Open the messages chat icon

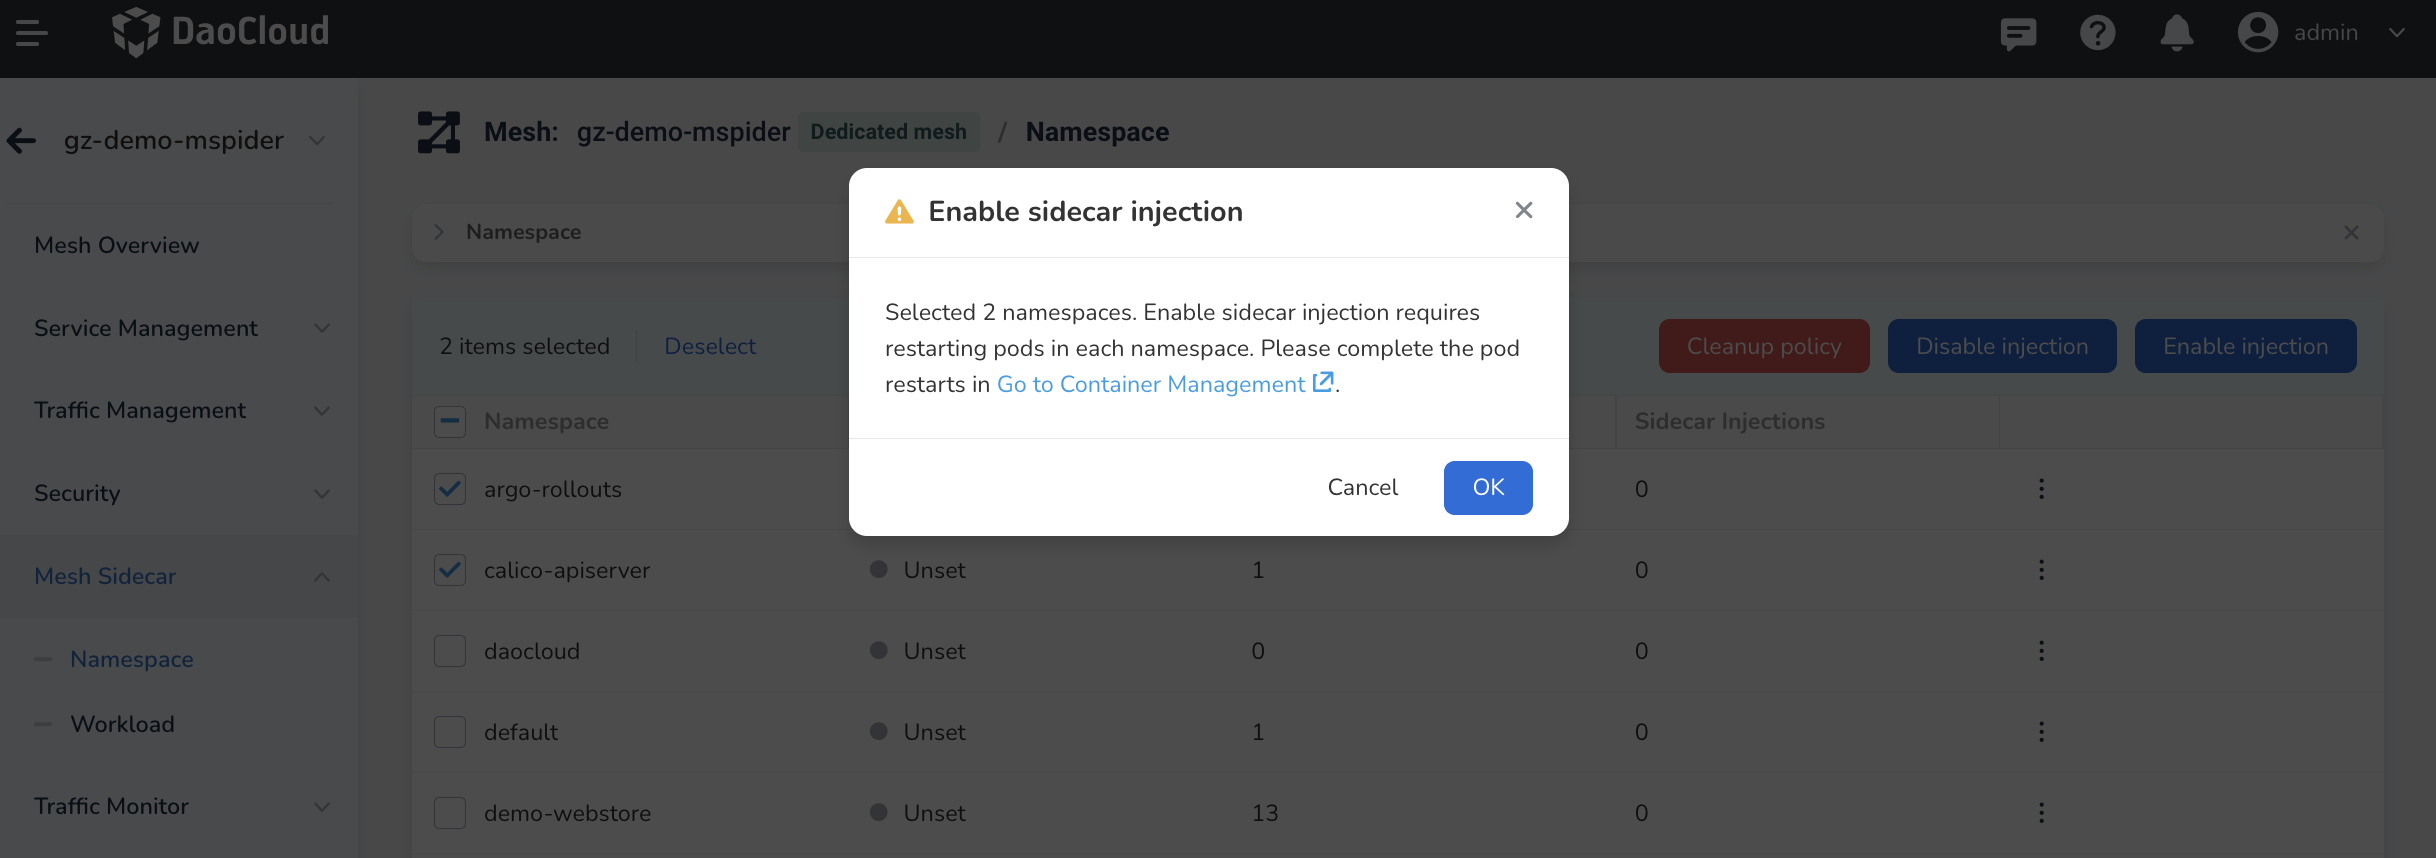point(2018,33)
